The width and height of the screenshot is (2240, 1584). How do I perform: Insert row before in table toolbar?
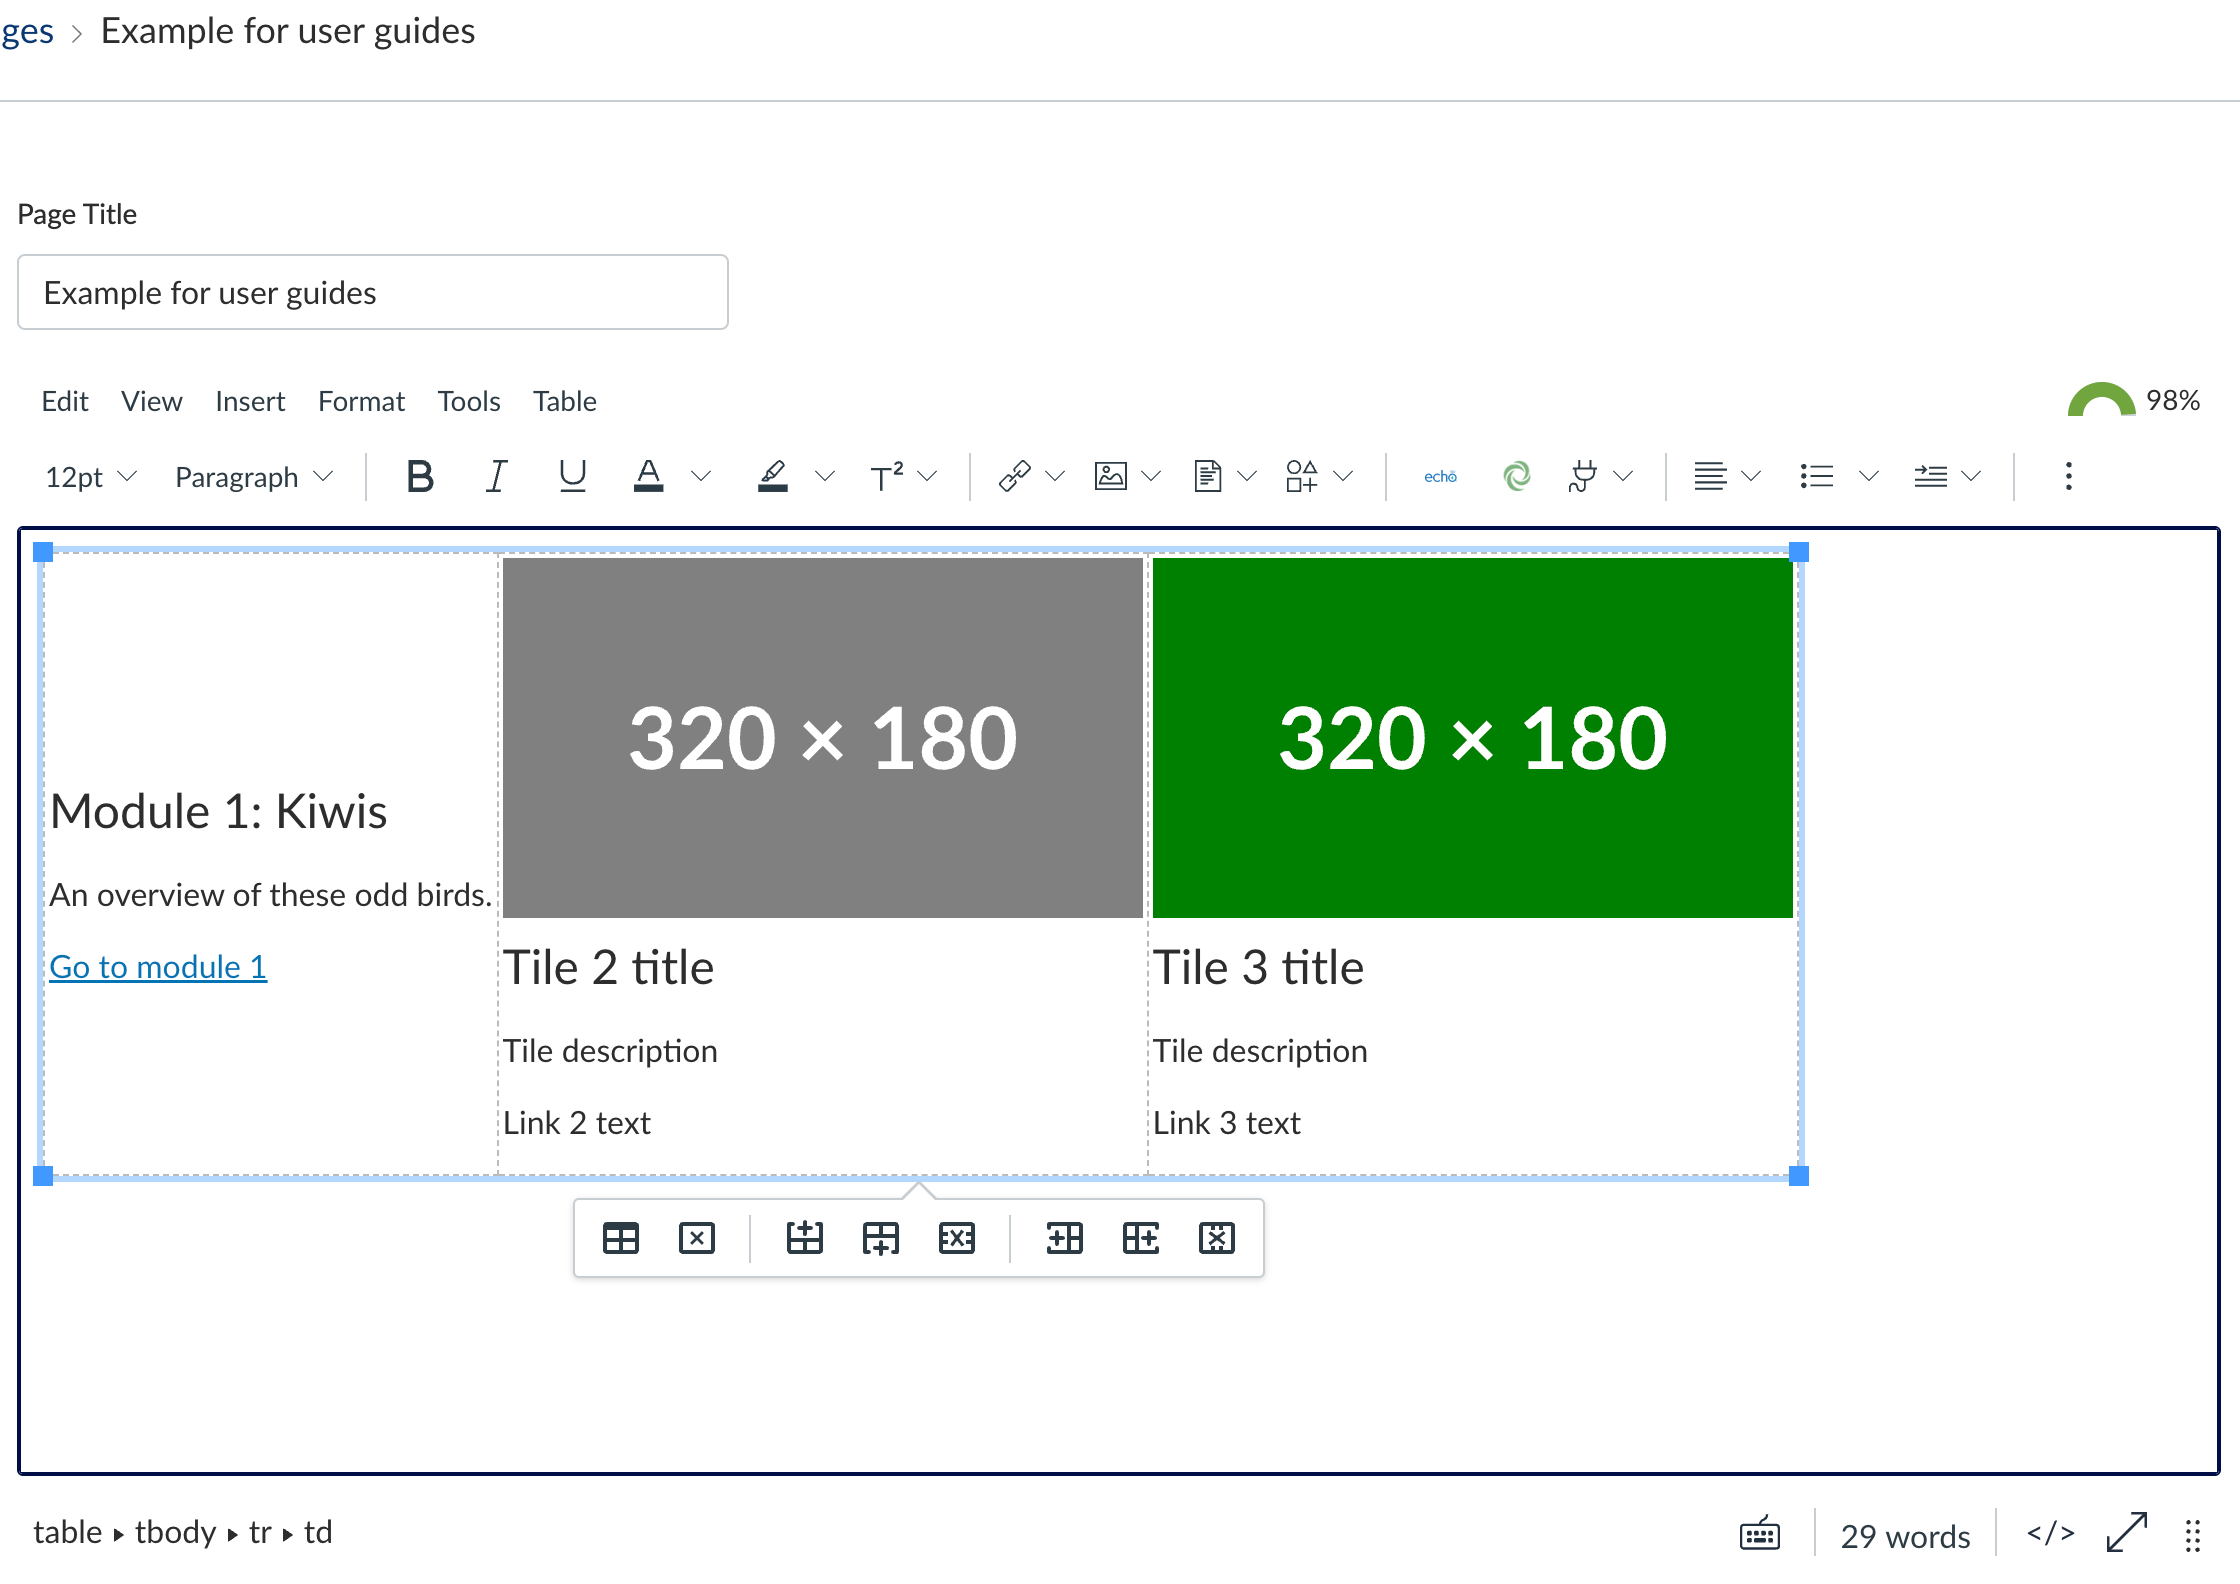[x=804, y=1239]
